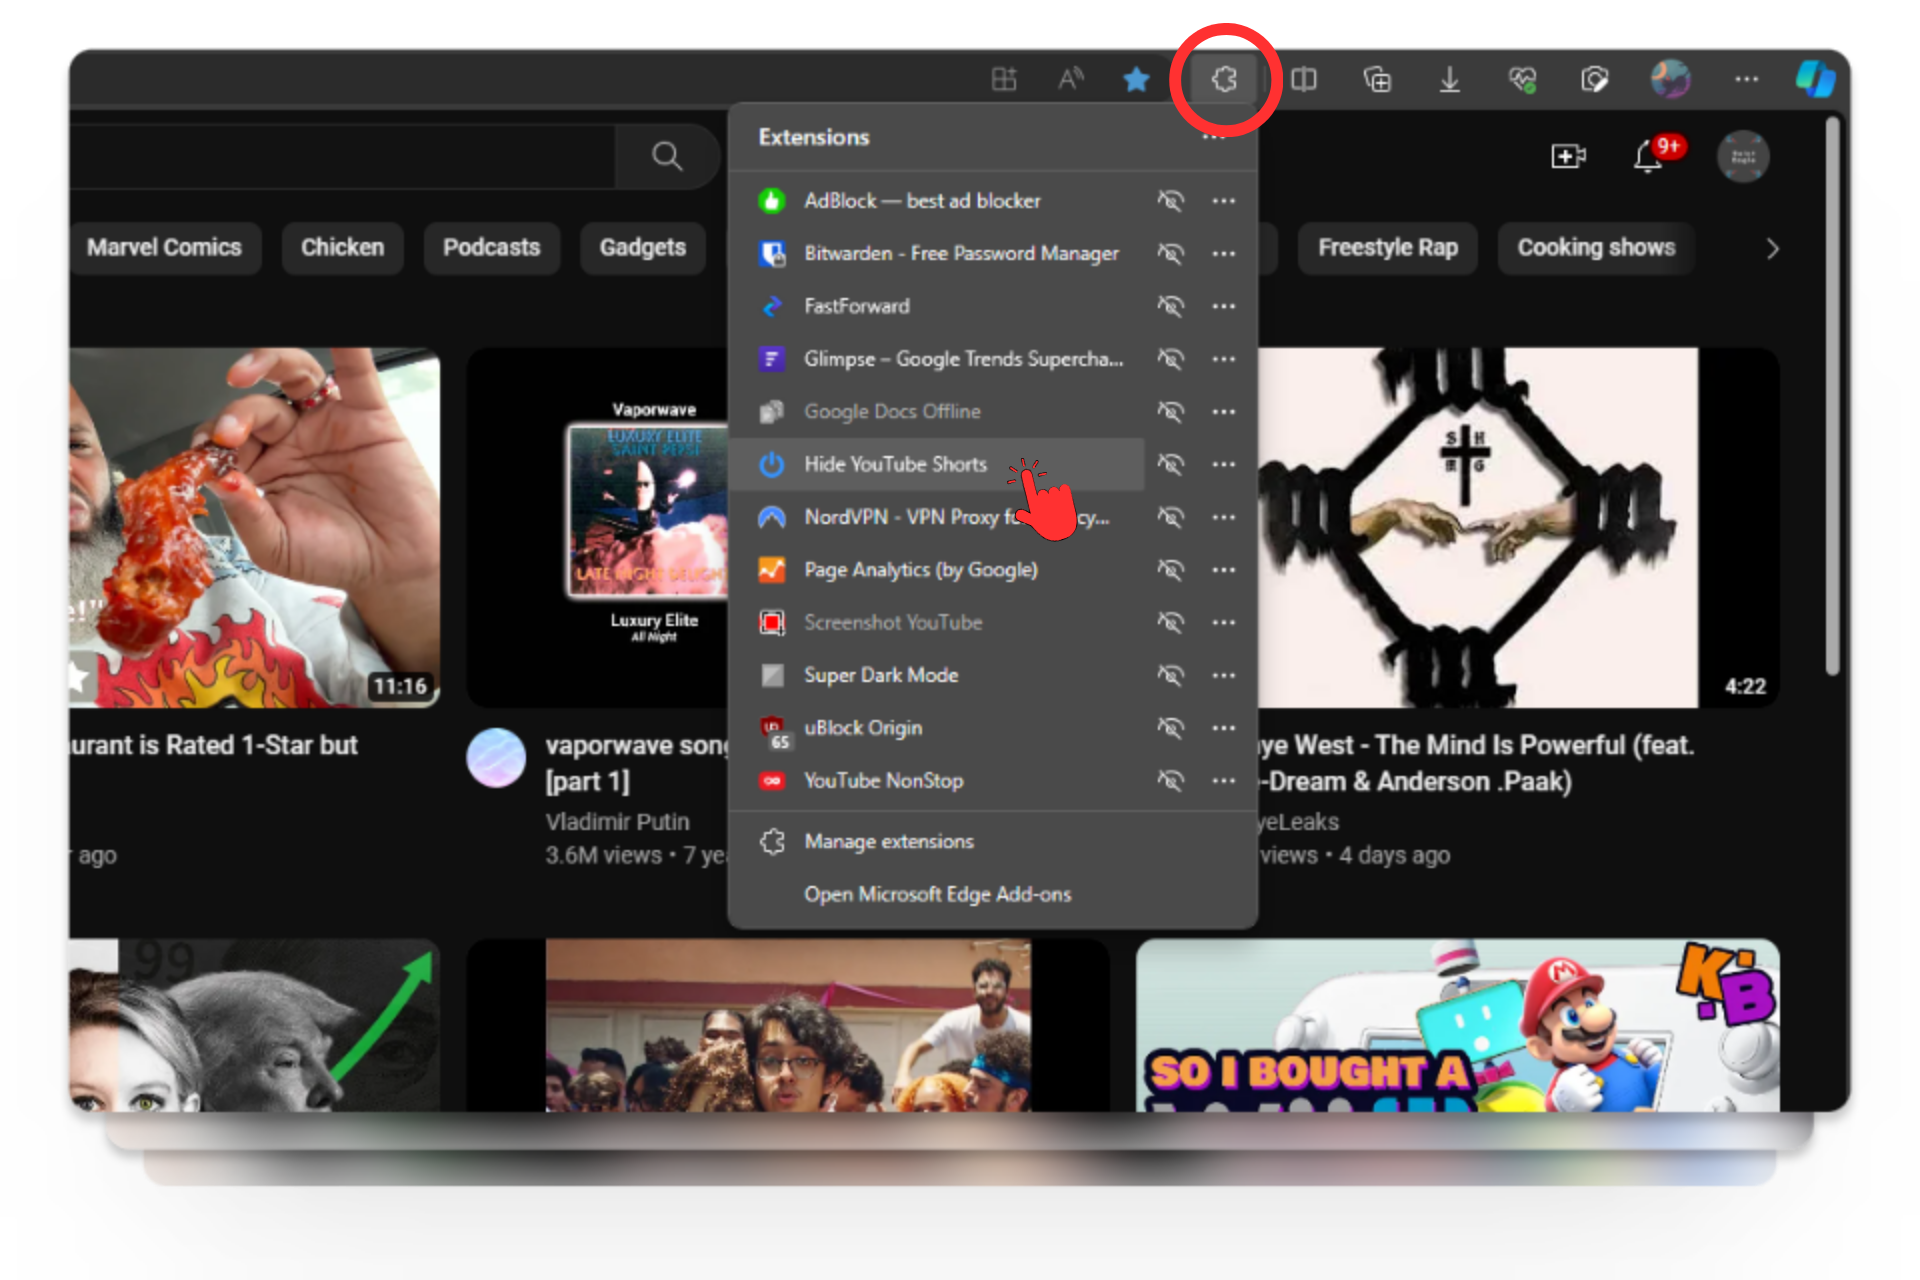Open Copilot icon at toolbar edge
The width and height of the screenshot is (1920, 1280).
tap(1814, 79)
